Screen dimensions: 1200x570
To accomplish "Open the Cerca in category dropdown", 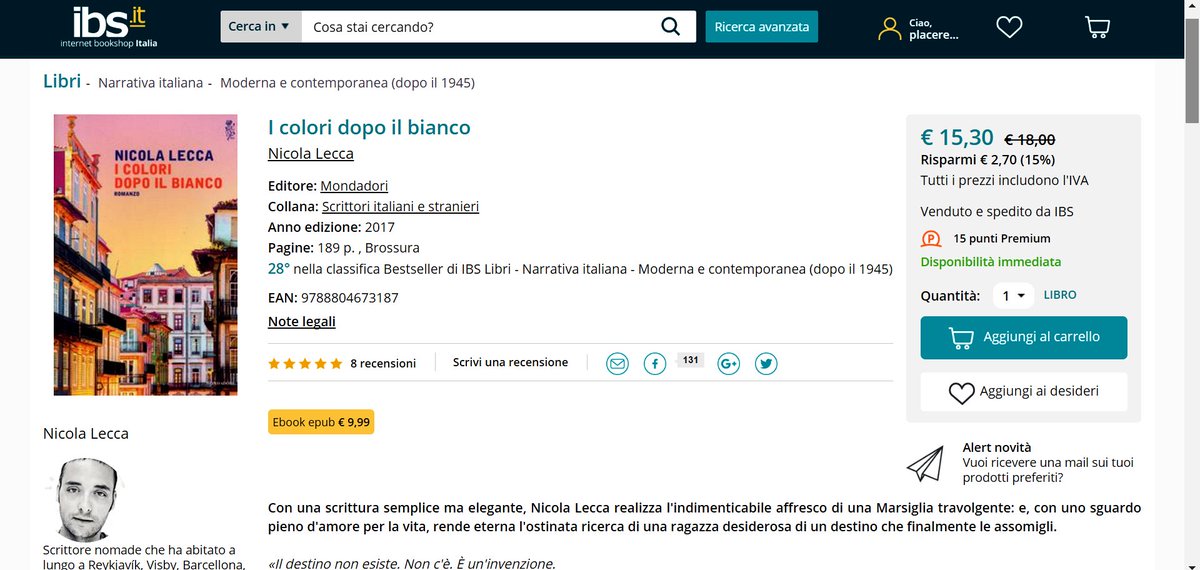I will point(260,27).
